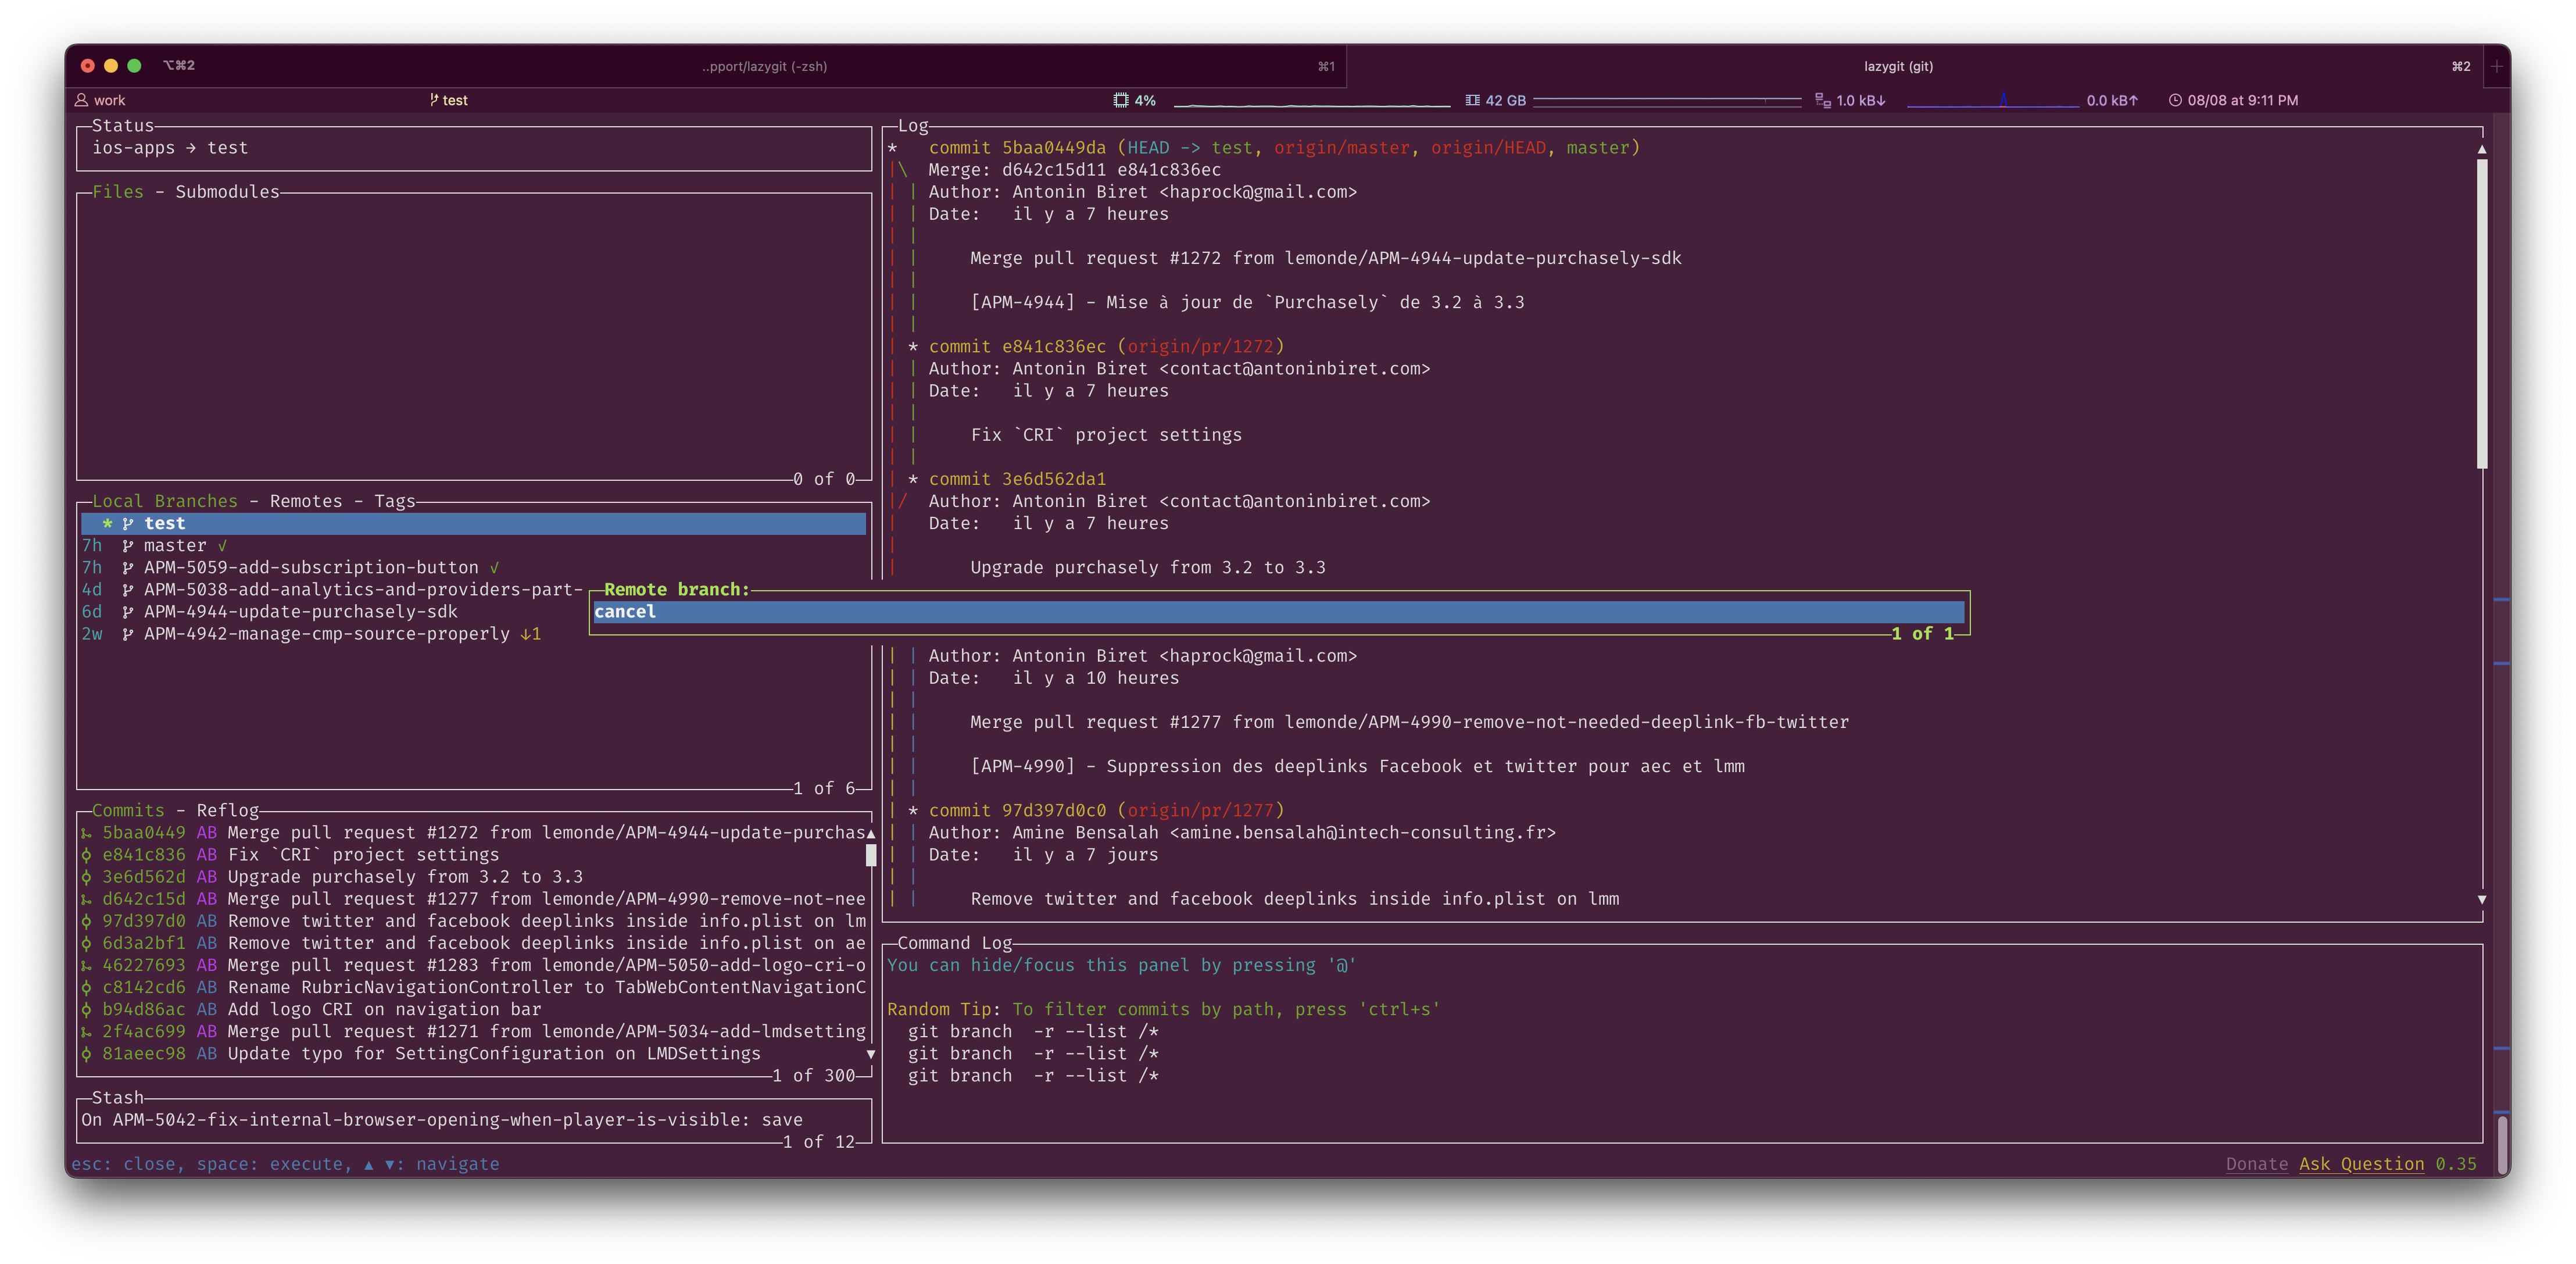This screenshot has width=2576, height=1264.
Task: Click the clock icon beside the date
Action: click(x=2175, y=100)
